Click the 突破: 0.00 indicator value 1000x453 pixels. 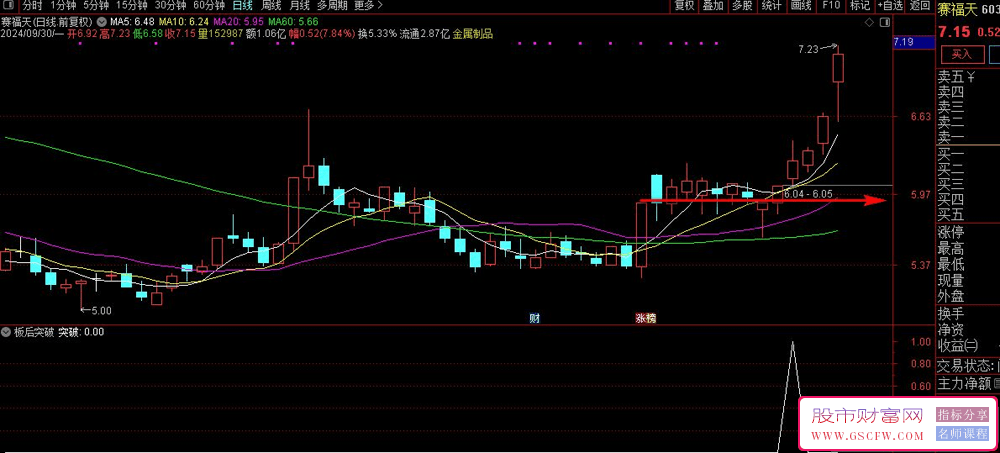81,332
